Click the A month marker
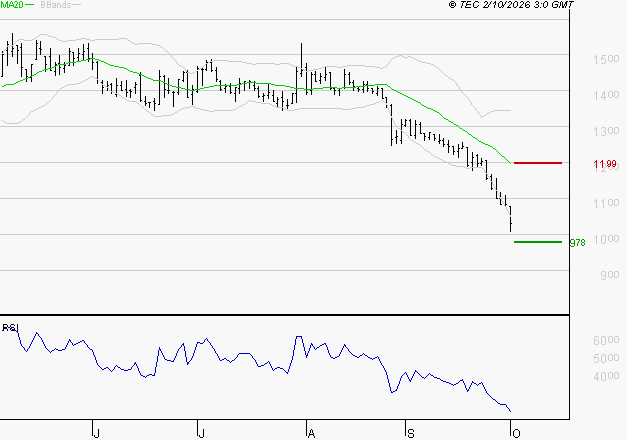This screenshot has height=440, width=627. (312, 433)
